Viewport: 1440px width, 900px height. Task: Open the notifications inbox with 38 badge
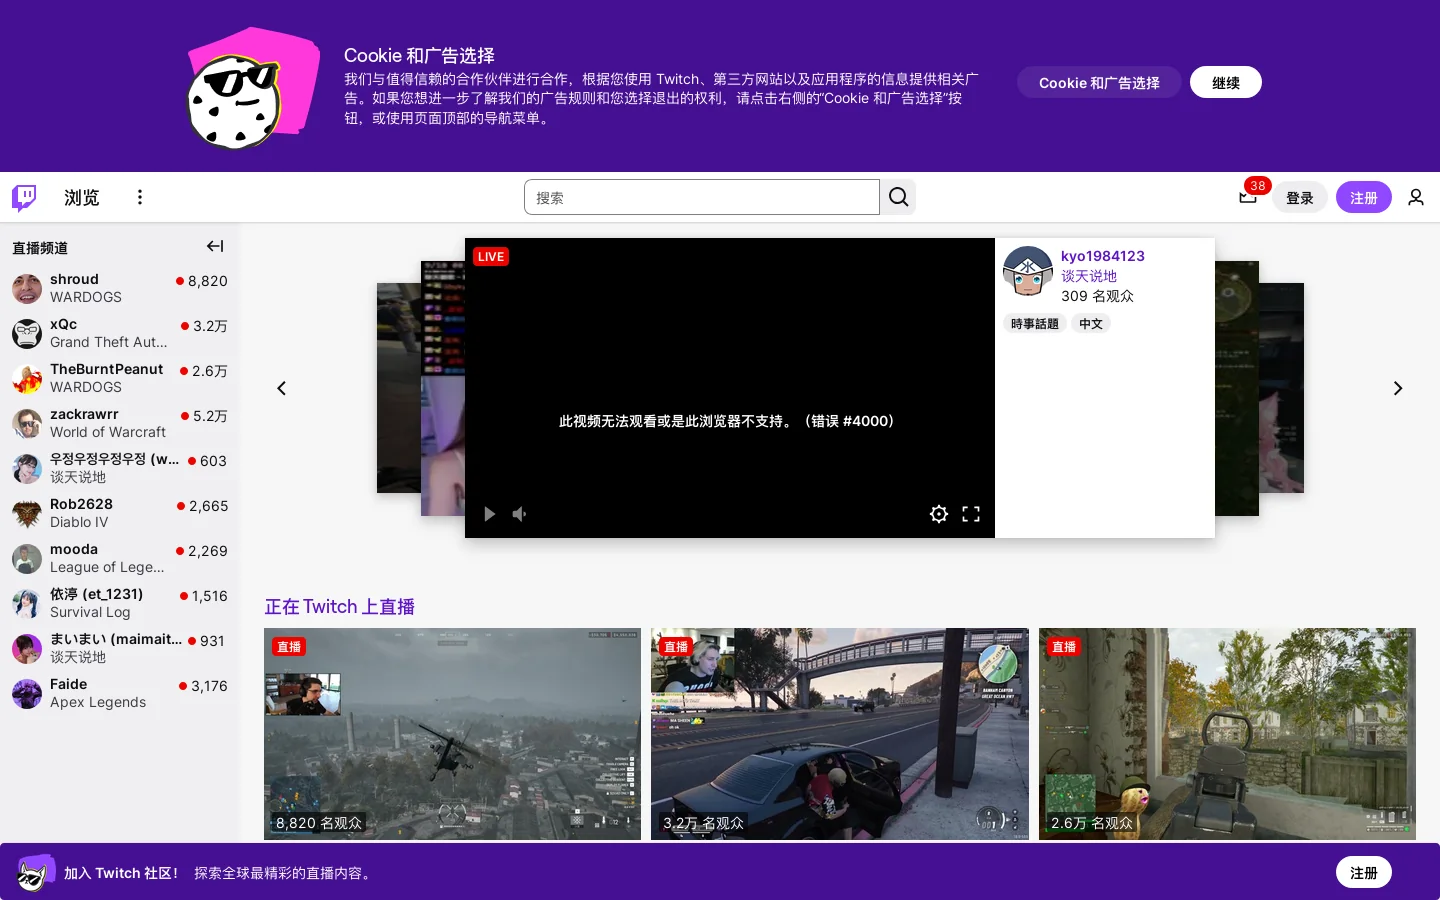[x=1248, y=196]
